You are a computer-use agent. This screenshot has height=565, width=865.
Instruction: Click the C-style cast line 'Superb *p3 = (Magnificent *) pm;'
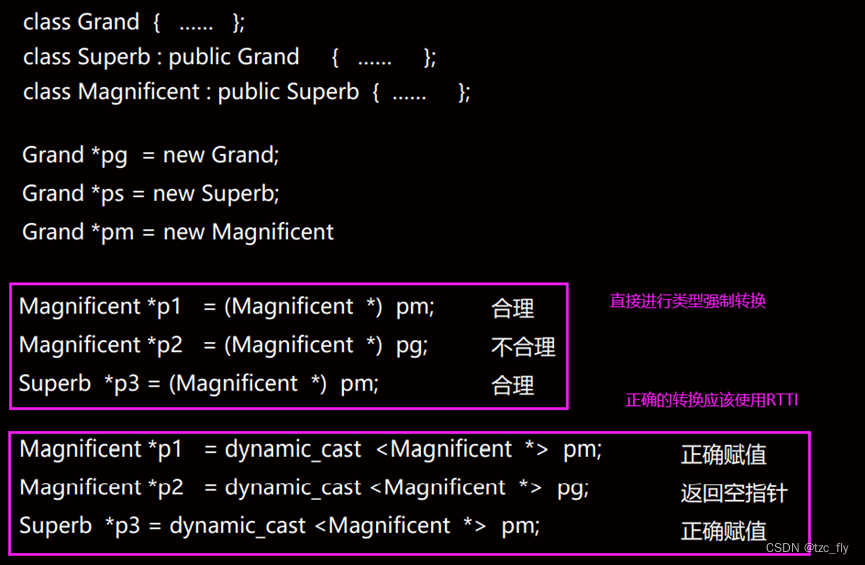pos(199,383)
